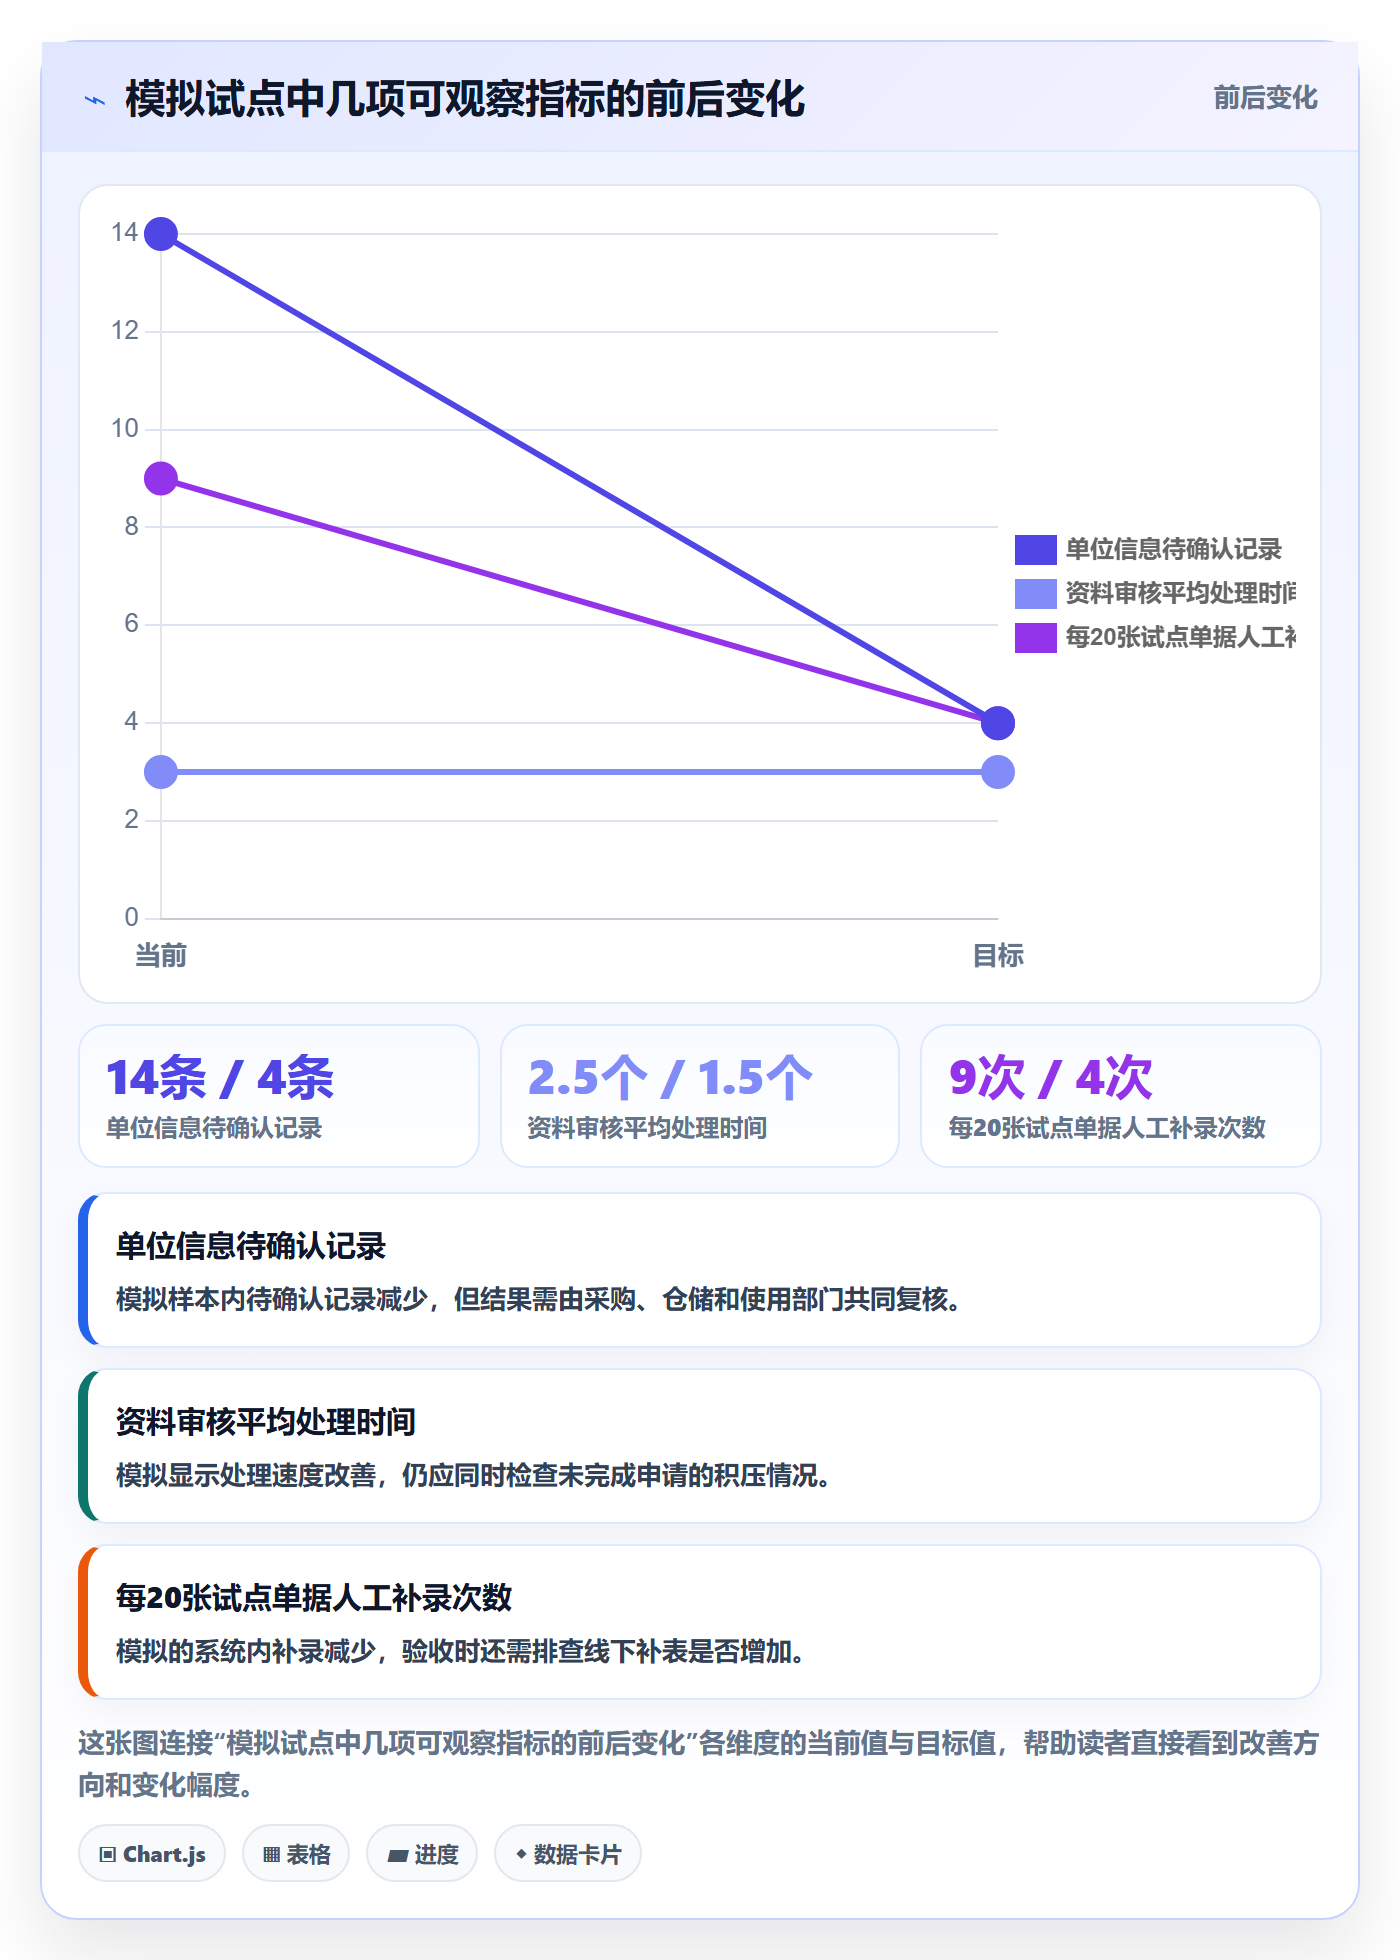Screen dimensions: 1400x1960
Task: Click the 目标 x-axis label
Action: pyautogui.click(x=998, y=956)
